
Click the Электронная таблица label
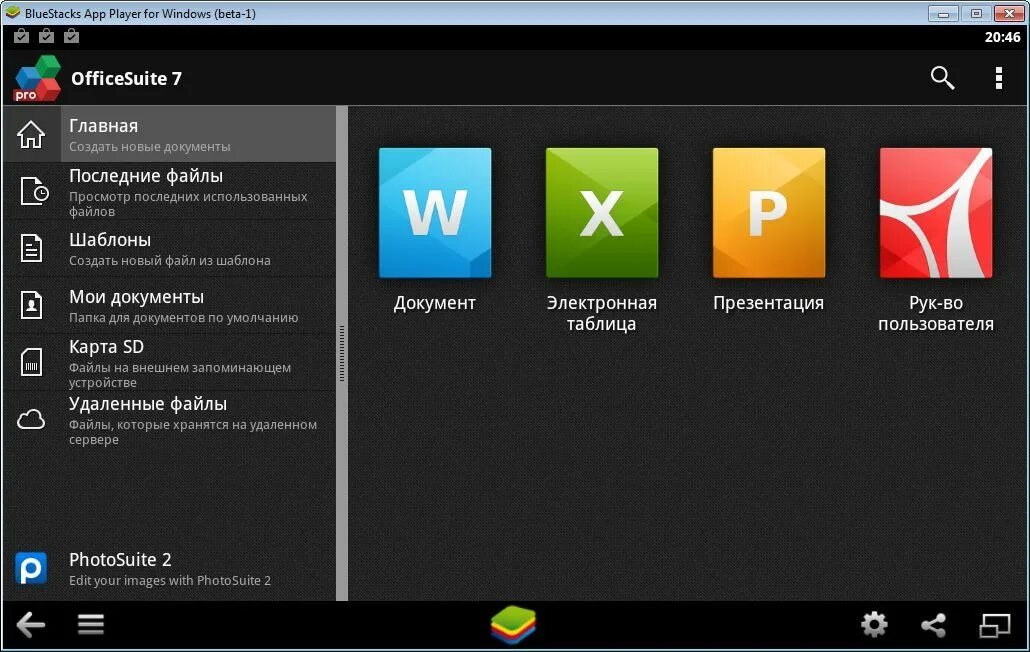click(602, 313)
